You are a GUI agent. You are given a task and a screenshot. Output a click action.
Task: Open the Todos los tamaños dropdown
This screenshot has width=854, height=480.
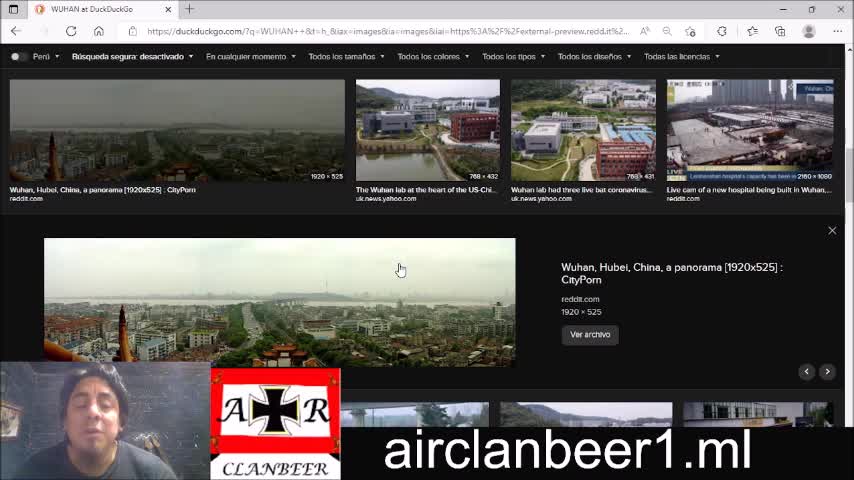point(346,57)
